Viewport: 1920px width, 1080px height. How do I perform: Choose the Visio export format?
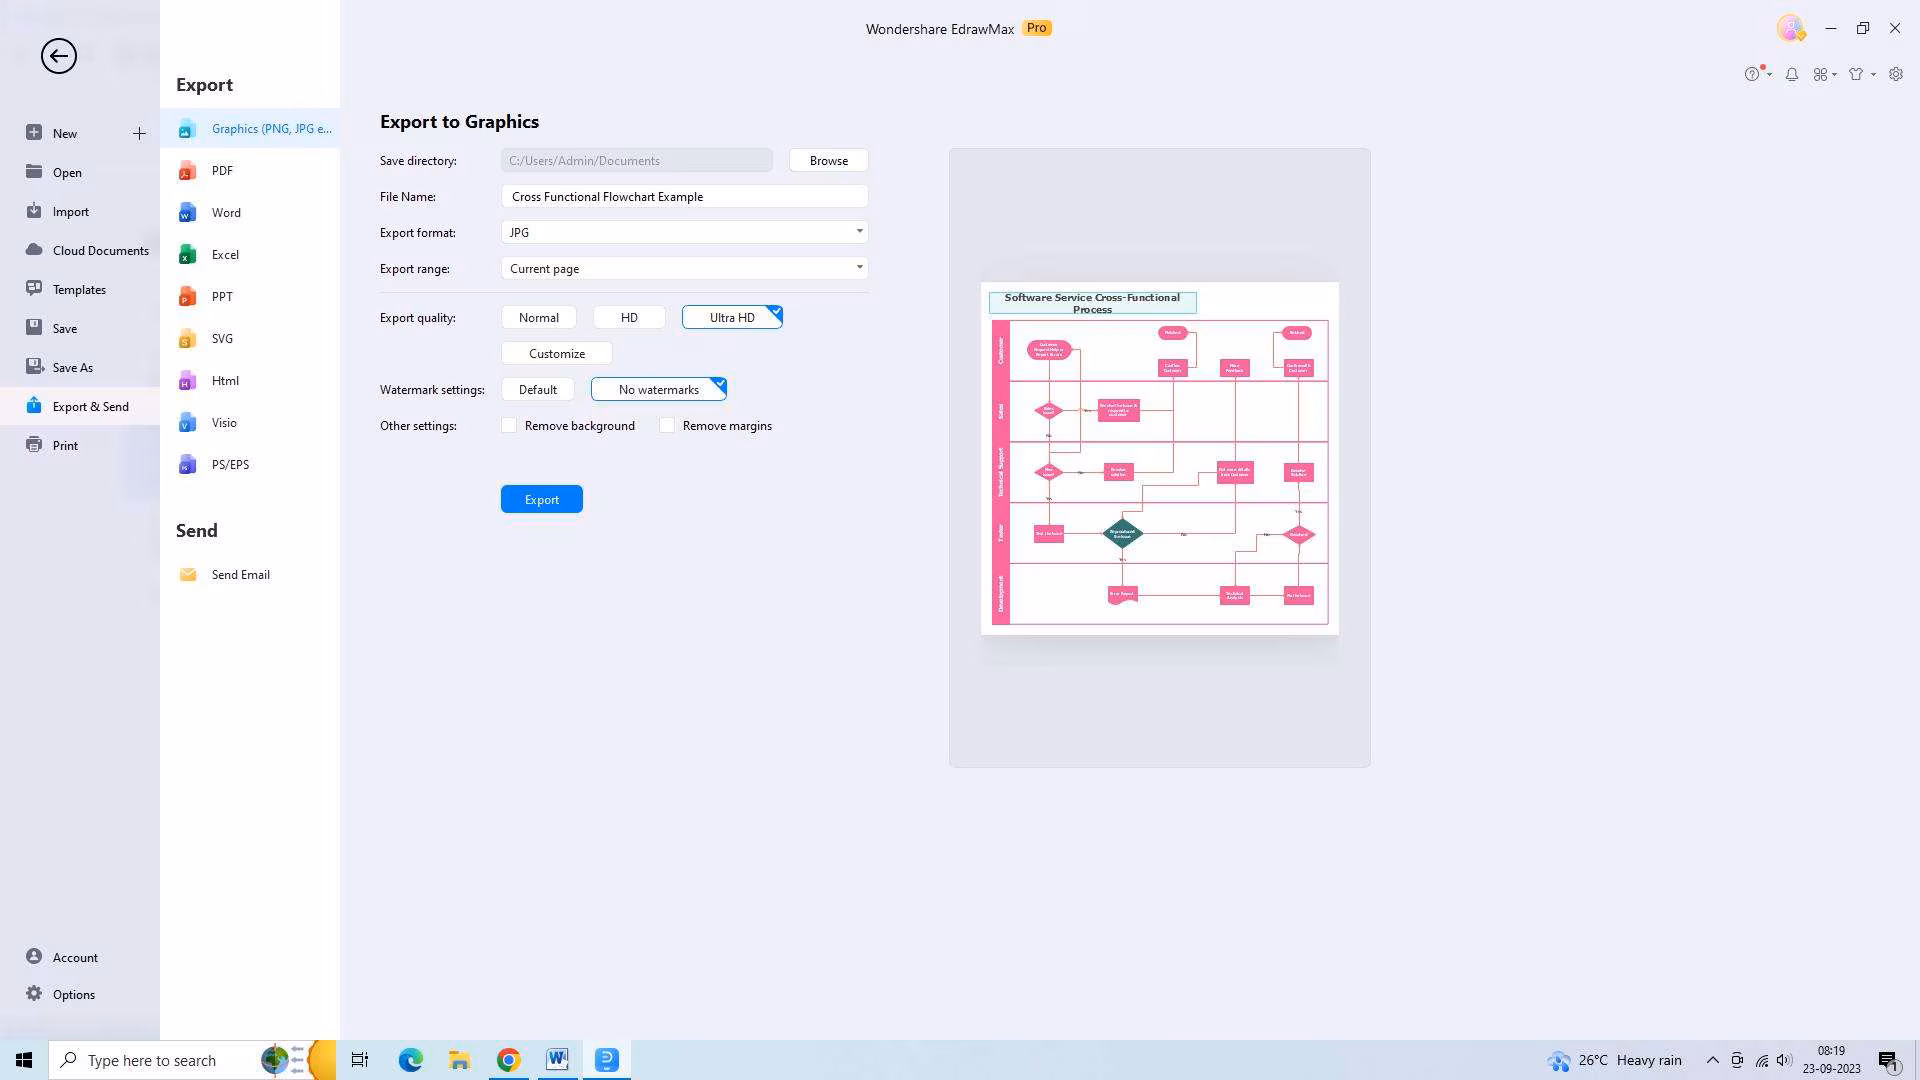[224, 423]
